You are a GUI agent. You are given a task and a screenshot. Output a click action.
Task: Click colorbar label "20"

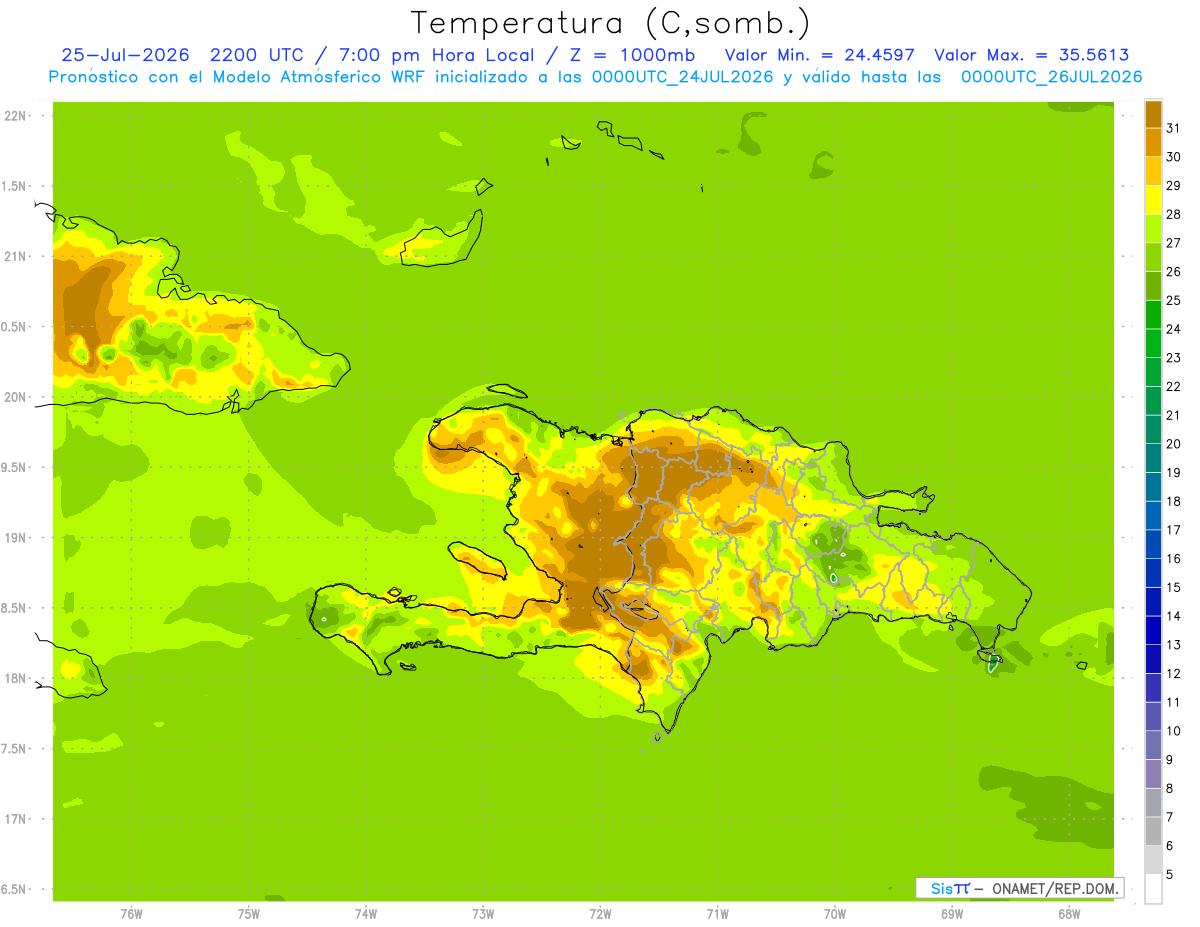click(1174, 444)
